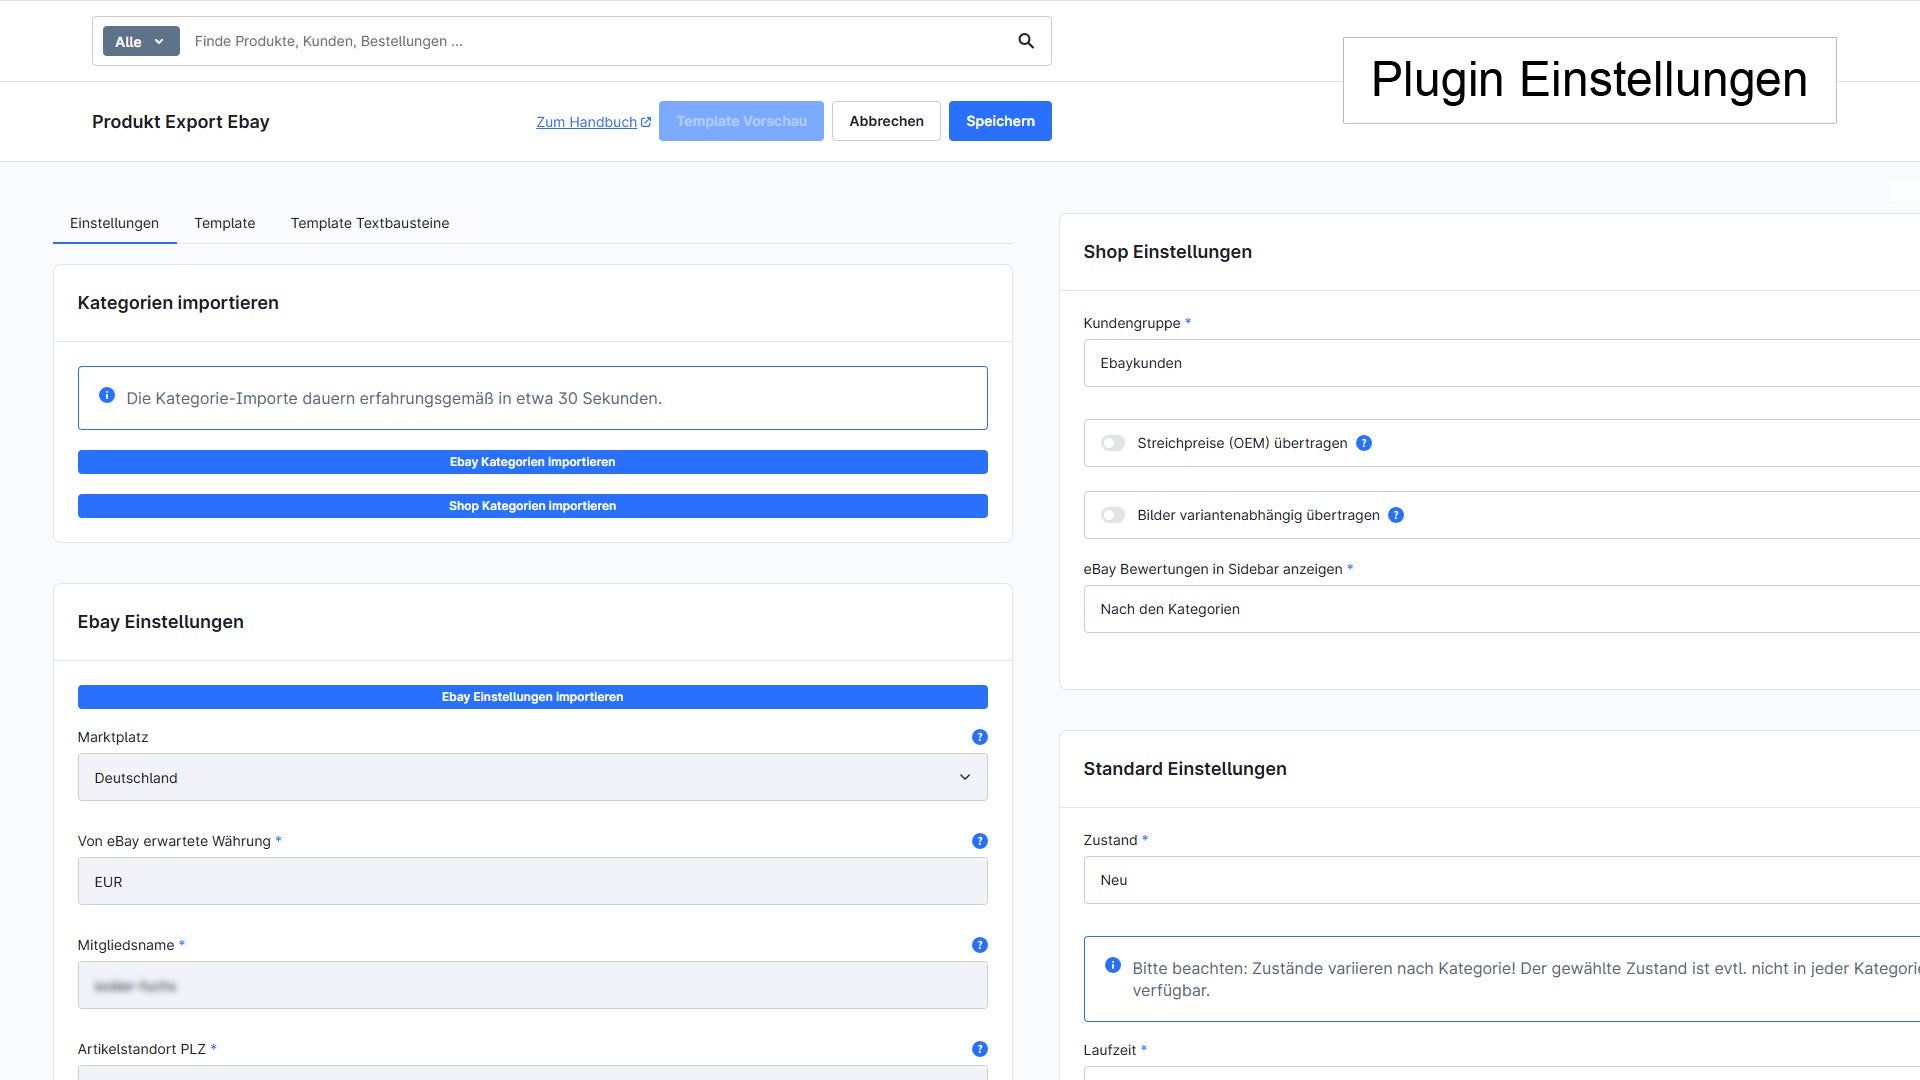Click the Standard Einstellungen heading
The width and height of the screenshot is (1920, 1080).
(1185, 769)
